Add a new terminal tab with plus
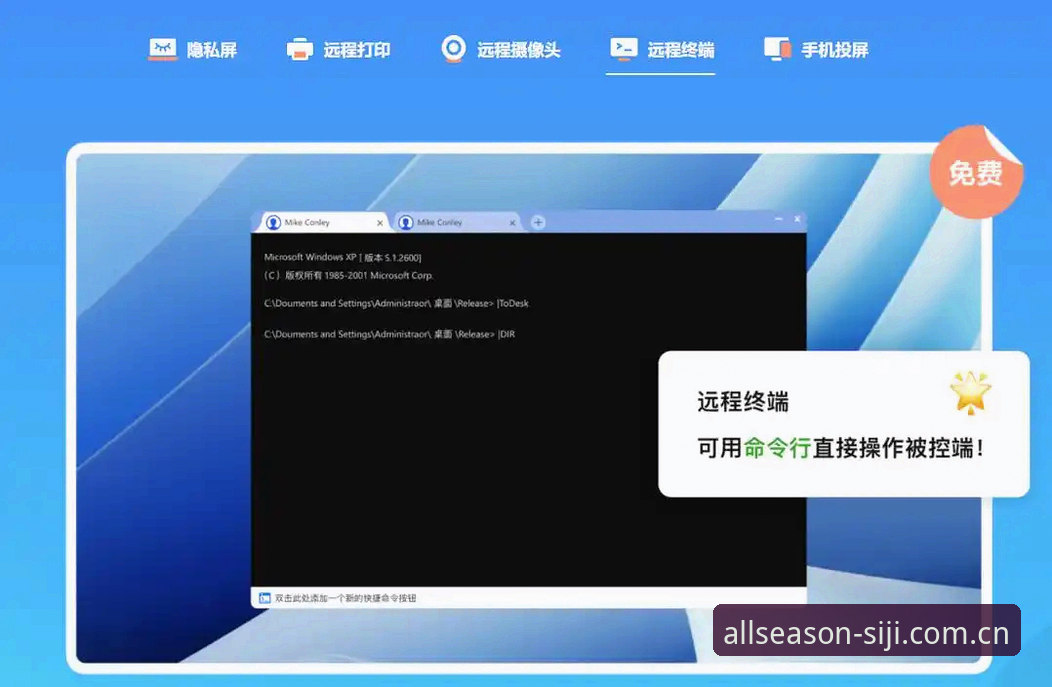1052x687 pixels. tap(538, 222)
